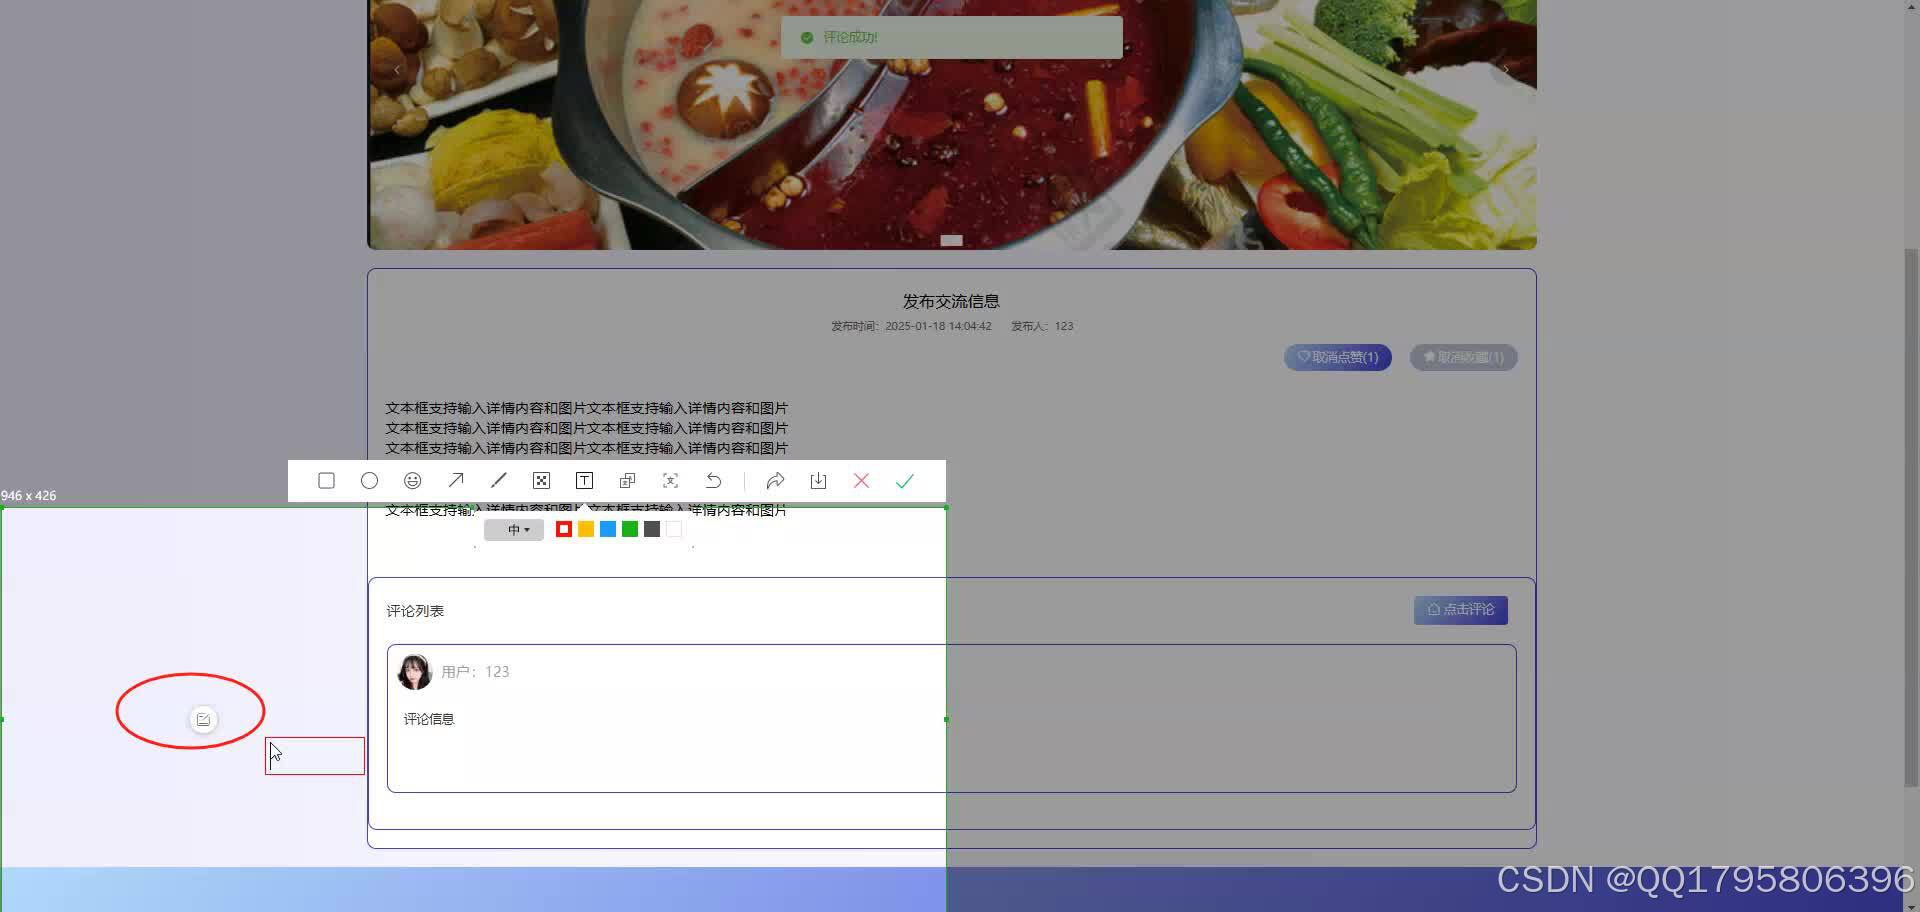Open the emoji sticker tool
Screen dimensions: 1920x912
pos(412,480)
